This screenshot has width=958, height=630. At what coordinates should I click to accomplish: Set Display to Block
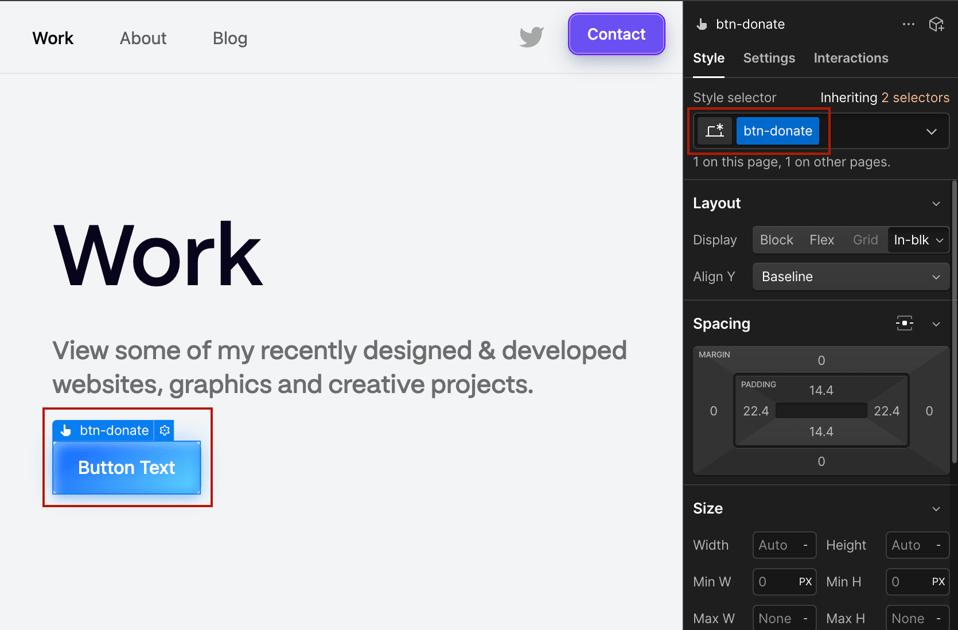pos(776,239)
